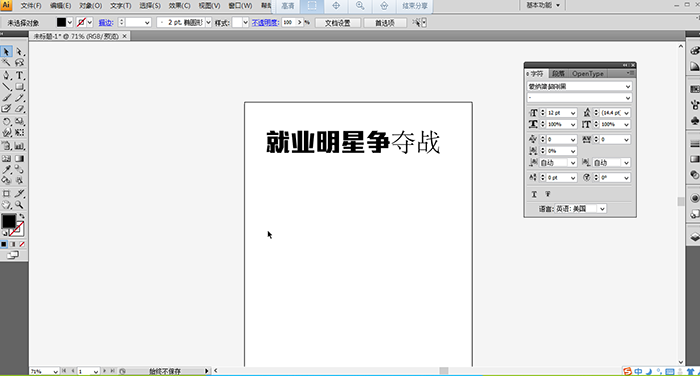Select the Zoom tool in toolbox
700x376 pixels.
(x=20, y=205)
